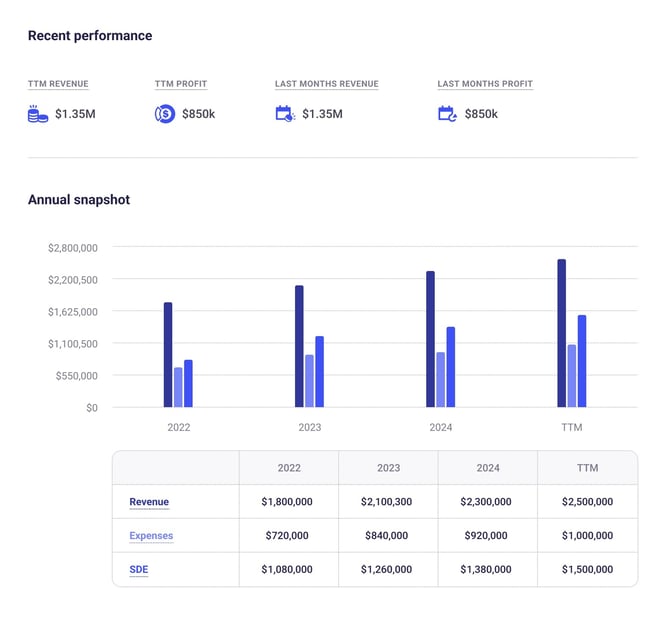Click the LAST MONTHS REVENUE label
This screenshot has width=670, height=617.
[326, 84]
